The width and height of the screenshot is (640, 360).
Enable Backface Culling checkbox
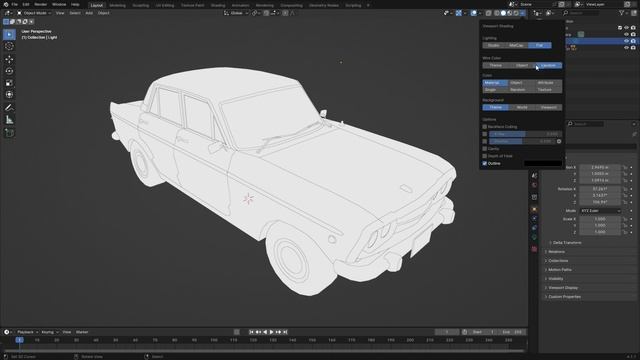[484, 127]
